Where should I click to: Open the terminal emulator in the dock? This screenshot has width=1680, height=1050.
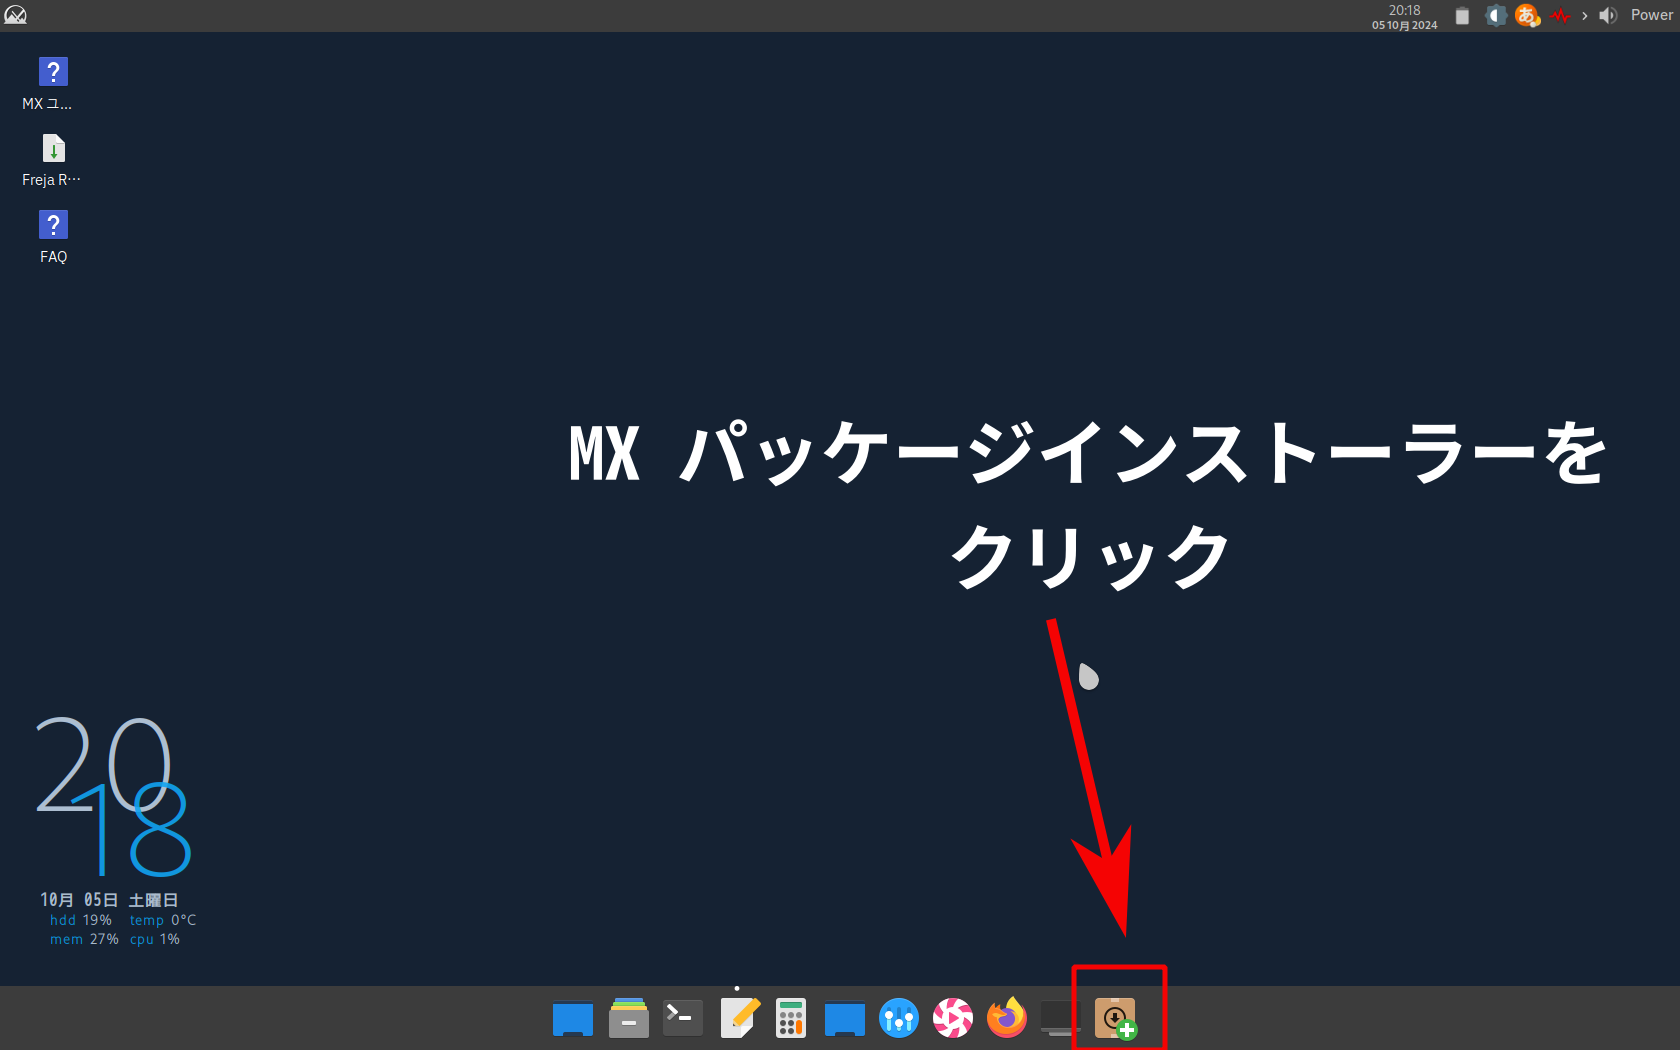(683, 1017)
